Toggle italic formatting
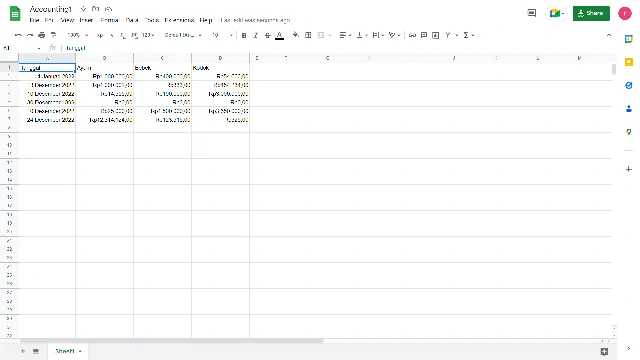640x360 pixels. tap(256, 35)
